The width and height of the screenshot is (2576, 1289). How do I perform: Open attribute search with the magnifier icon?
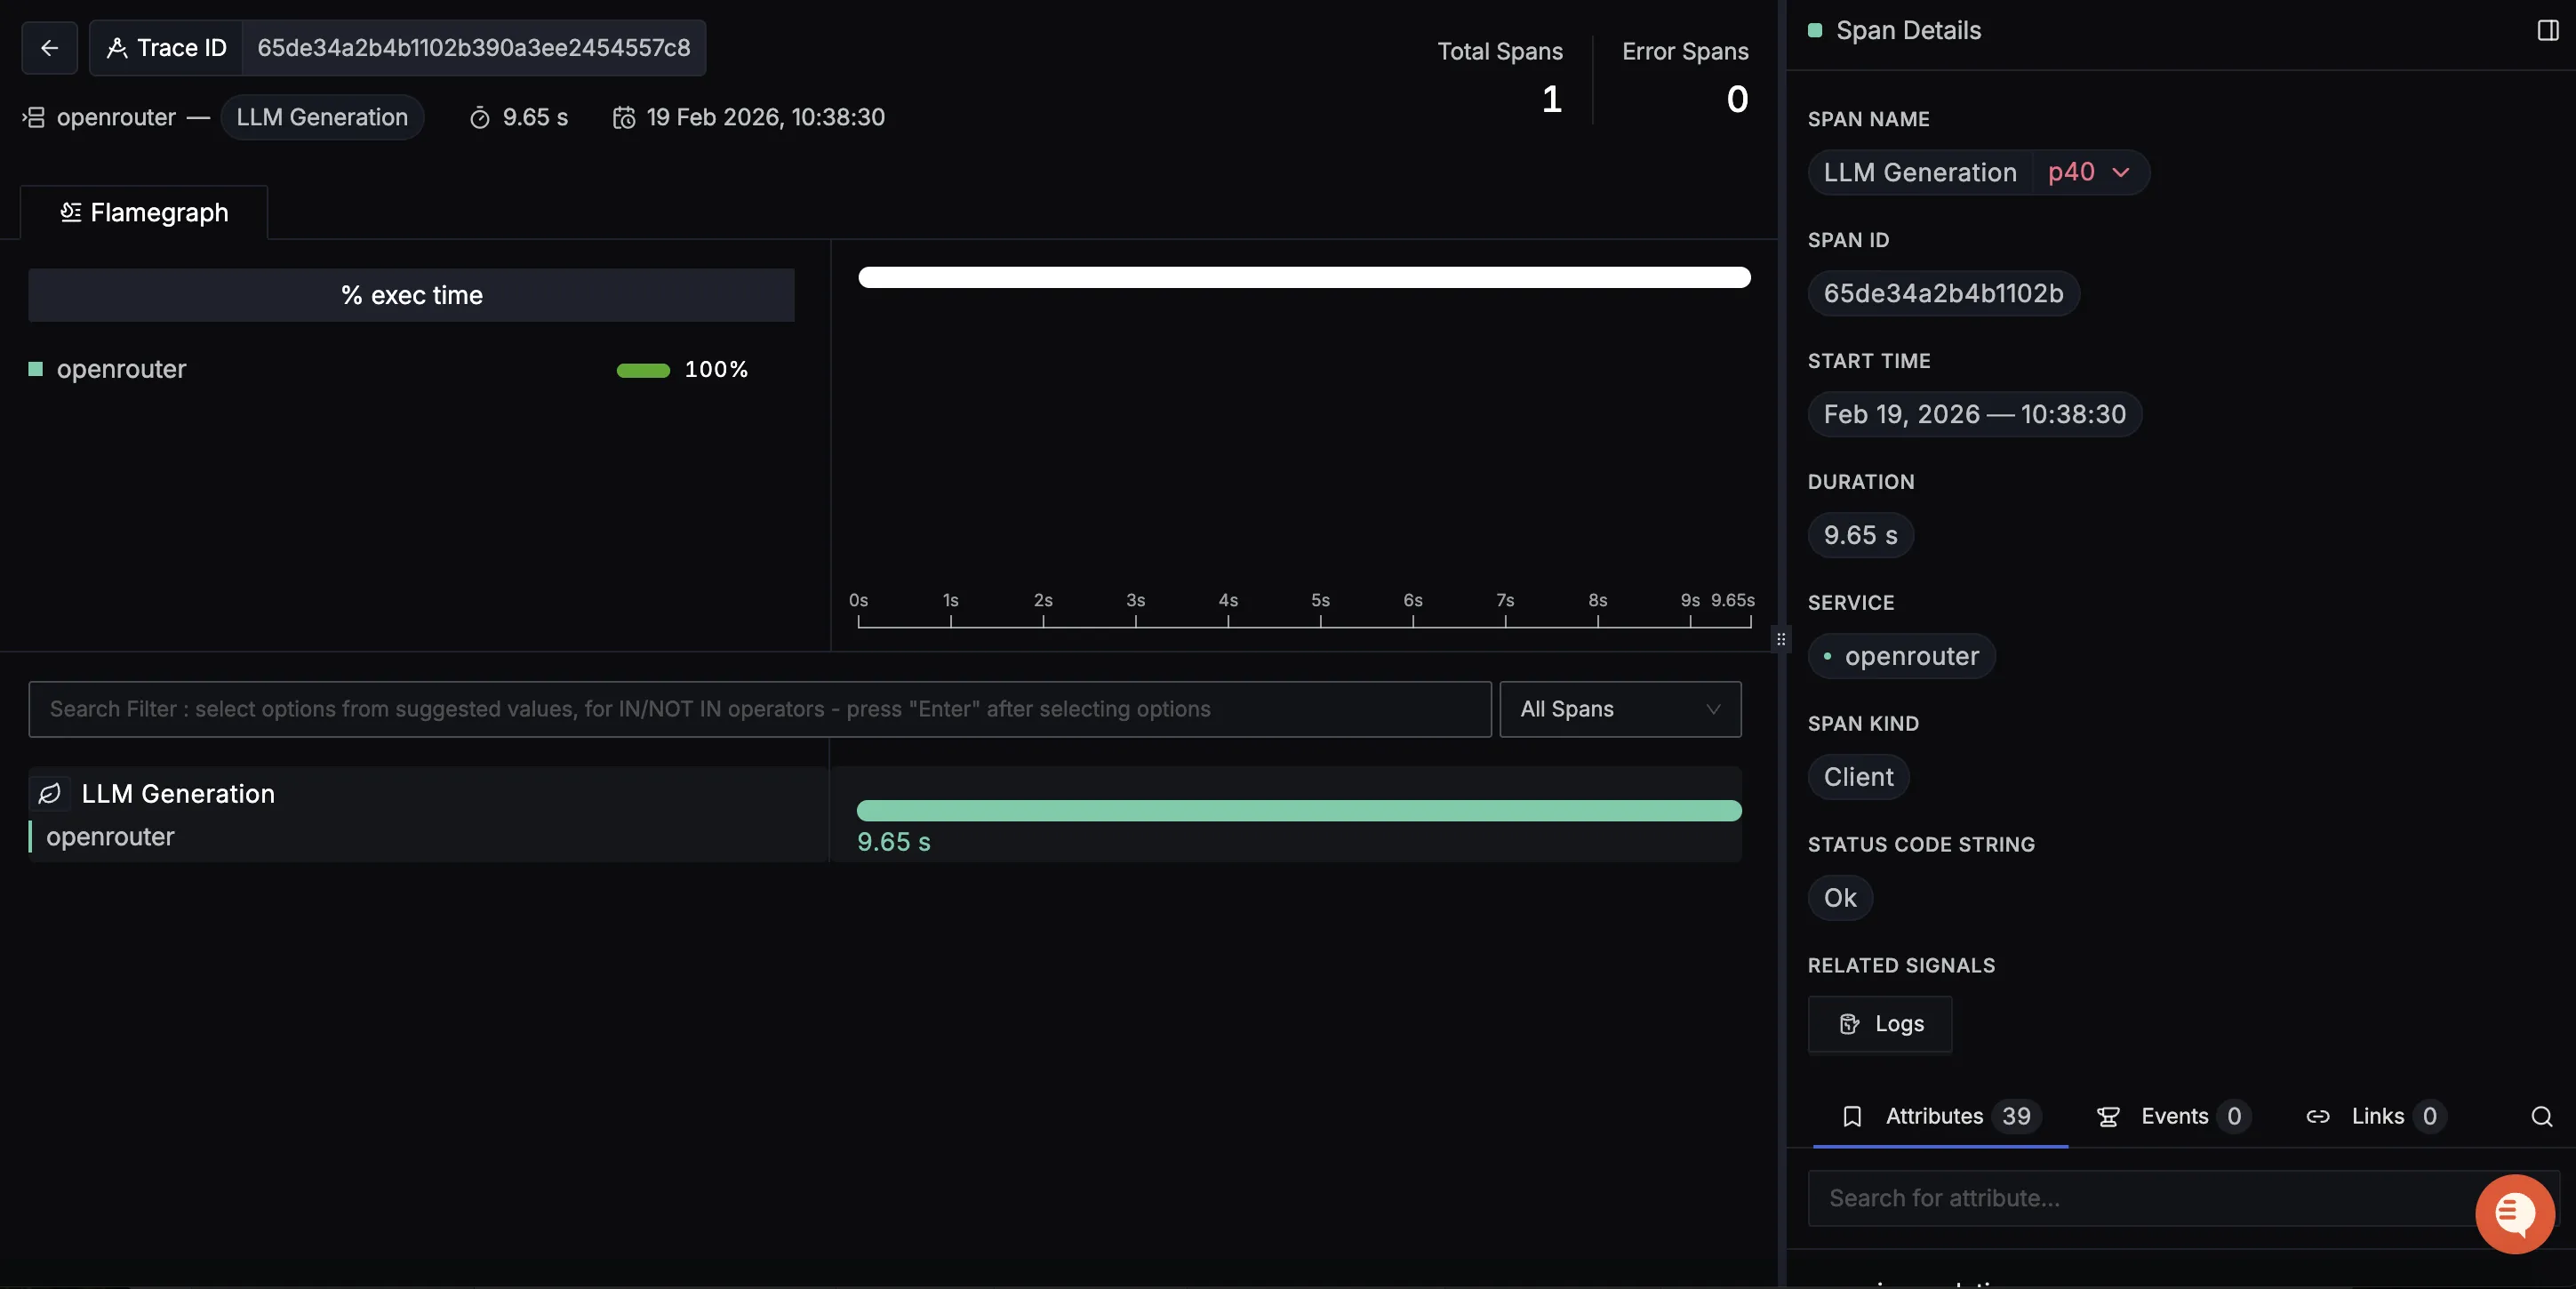(2542, 1117)
